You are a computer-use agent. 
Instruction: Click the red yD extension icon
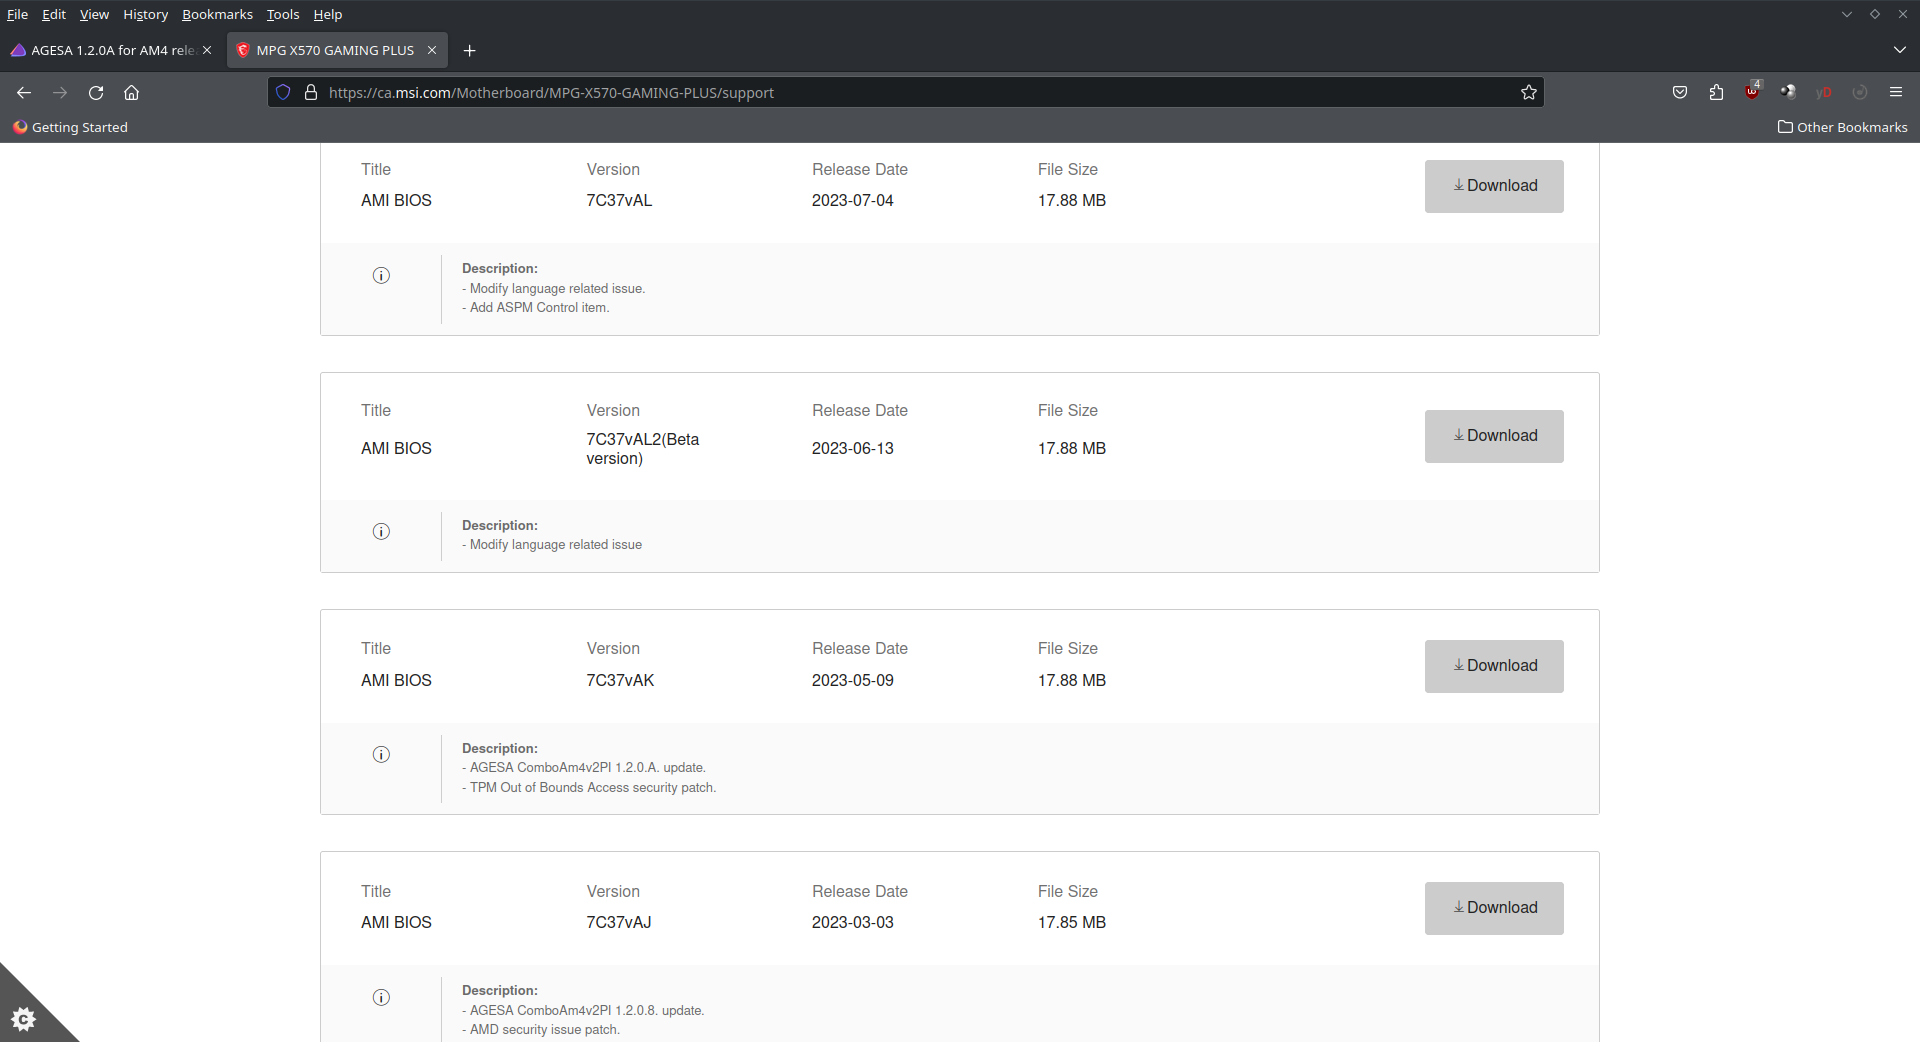(1824, 92)
